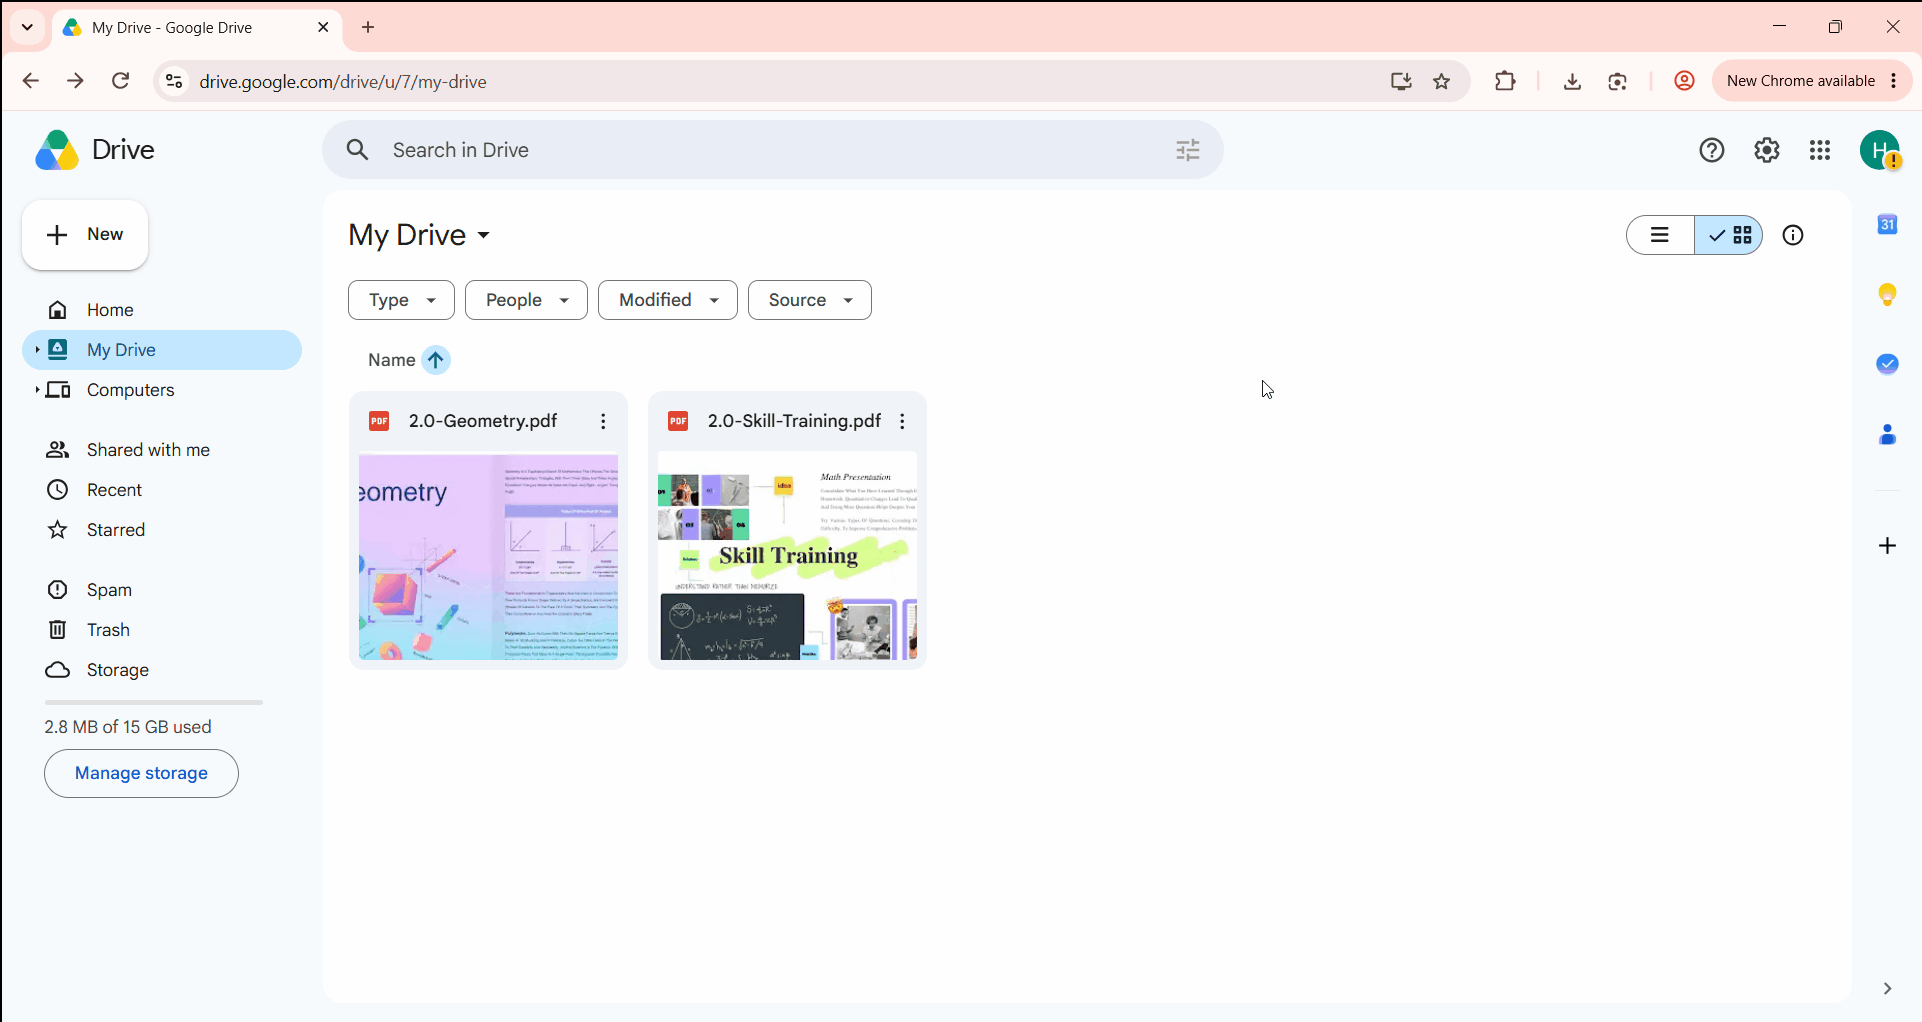Open the Support help icon
Screen dimensions: 1922x1022
pos(1711,150)
